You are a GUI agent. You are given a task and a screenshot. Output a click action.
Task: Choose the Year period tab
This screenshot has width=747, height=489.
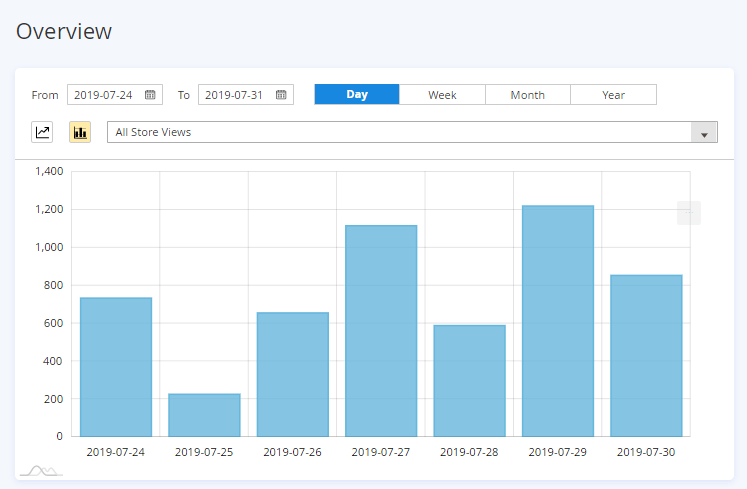click(x=613, y=95)
